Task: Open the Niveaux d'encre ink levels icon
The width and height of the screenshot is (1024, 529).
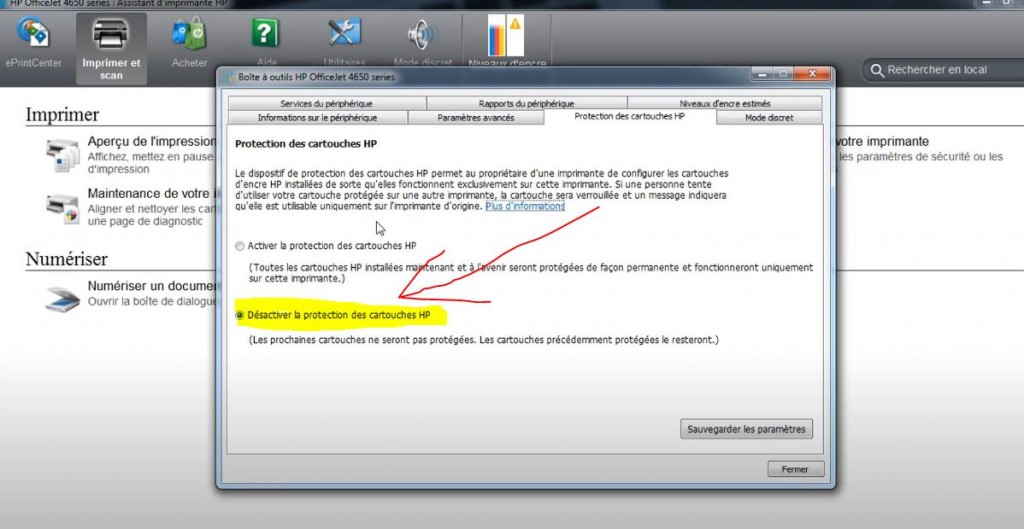Action: [507, 36]
